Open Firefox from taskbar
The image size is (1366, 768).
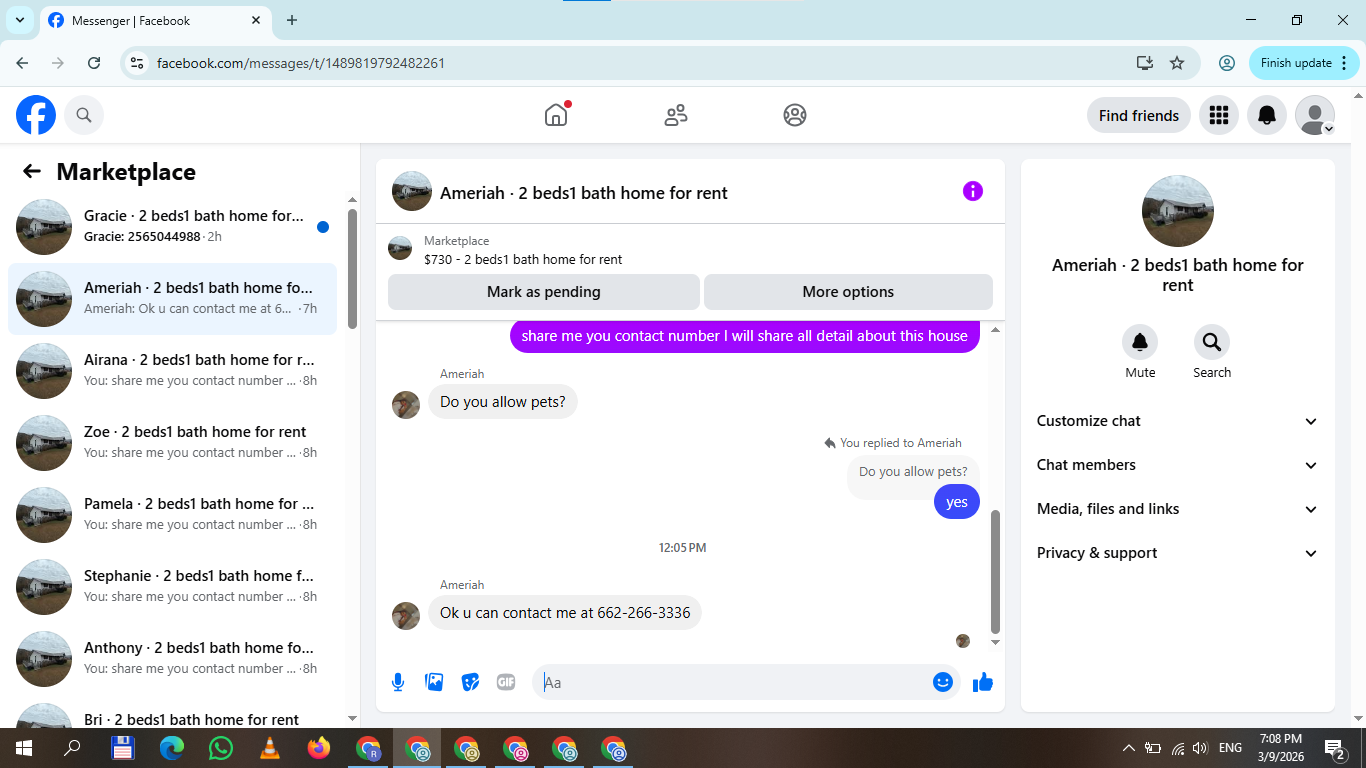tap(319, 748)
